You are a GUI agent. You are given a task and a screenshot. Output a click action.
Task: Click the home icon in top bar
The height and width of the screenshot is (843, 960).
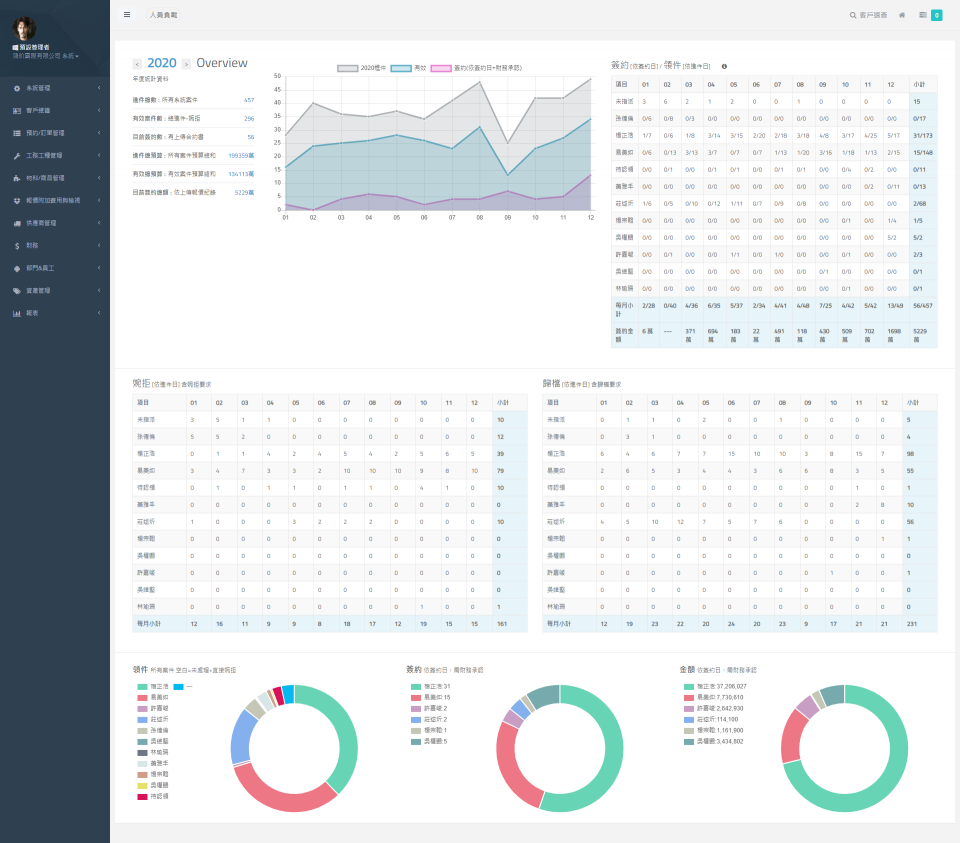point(902,15)
